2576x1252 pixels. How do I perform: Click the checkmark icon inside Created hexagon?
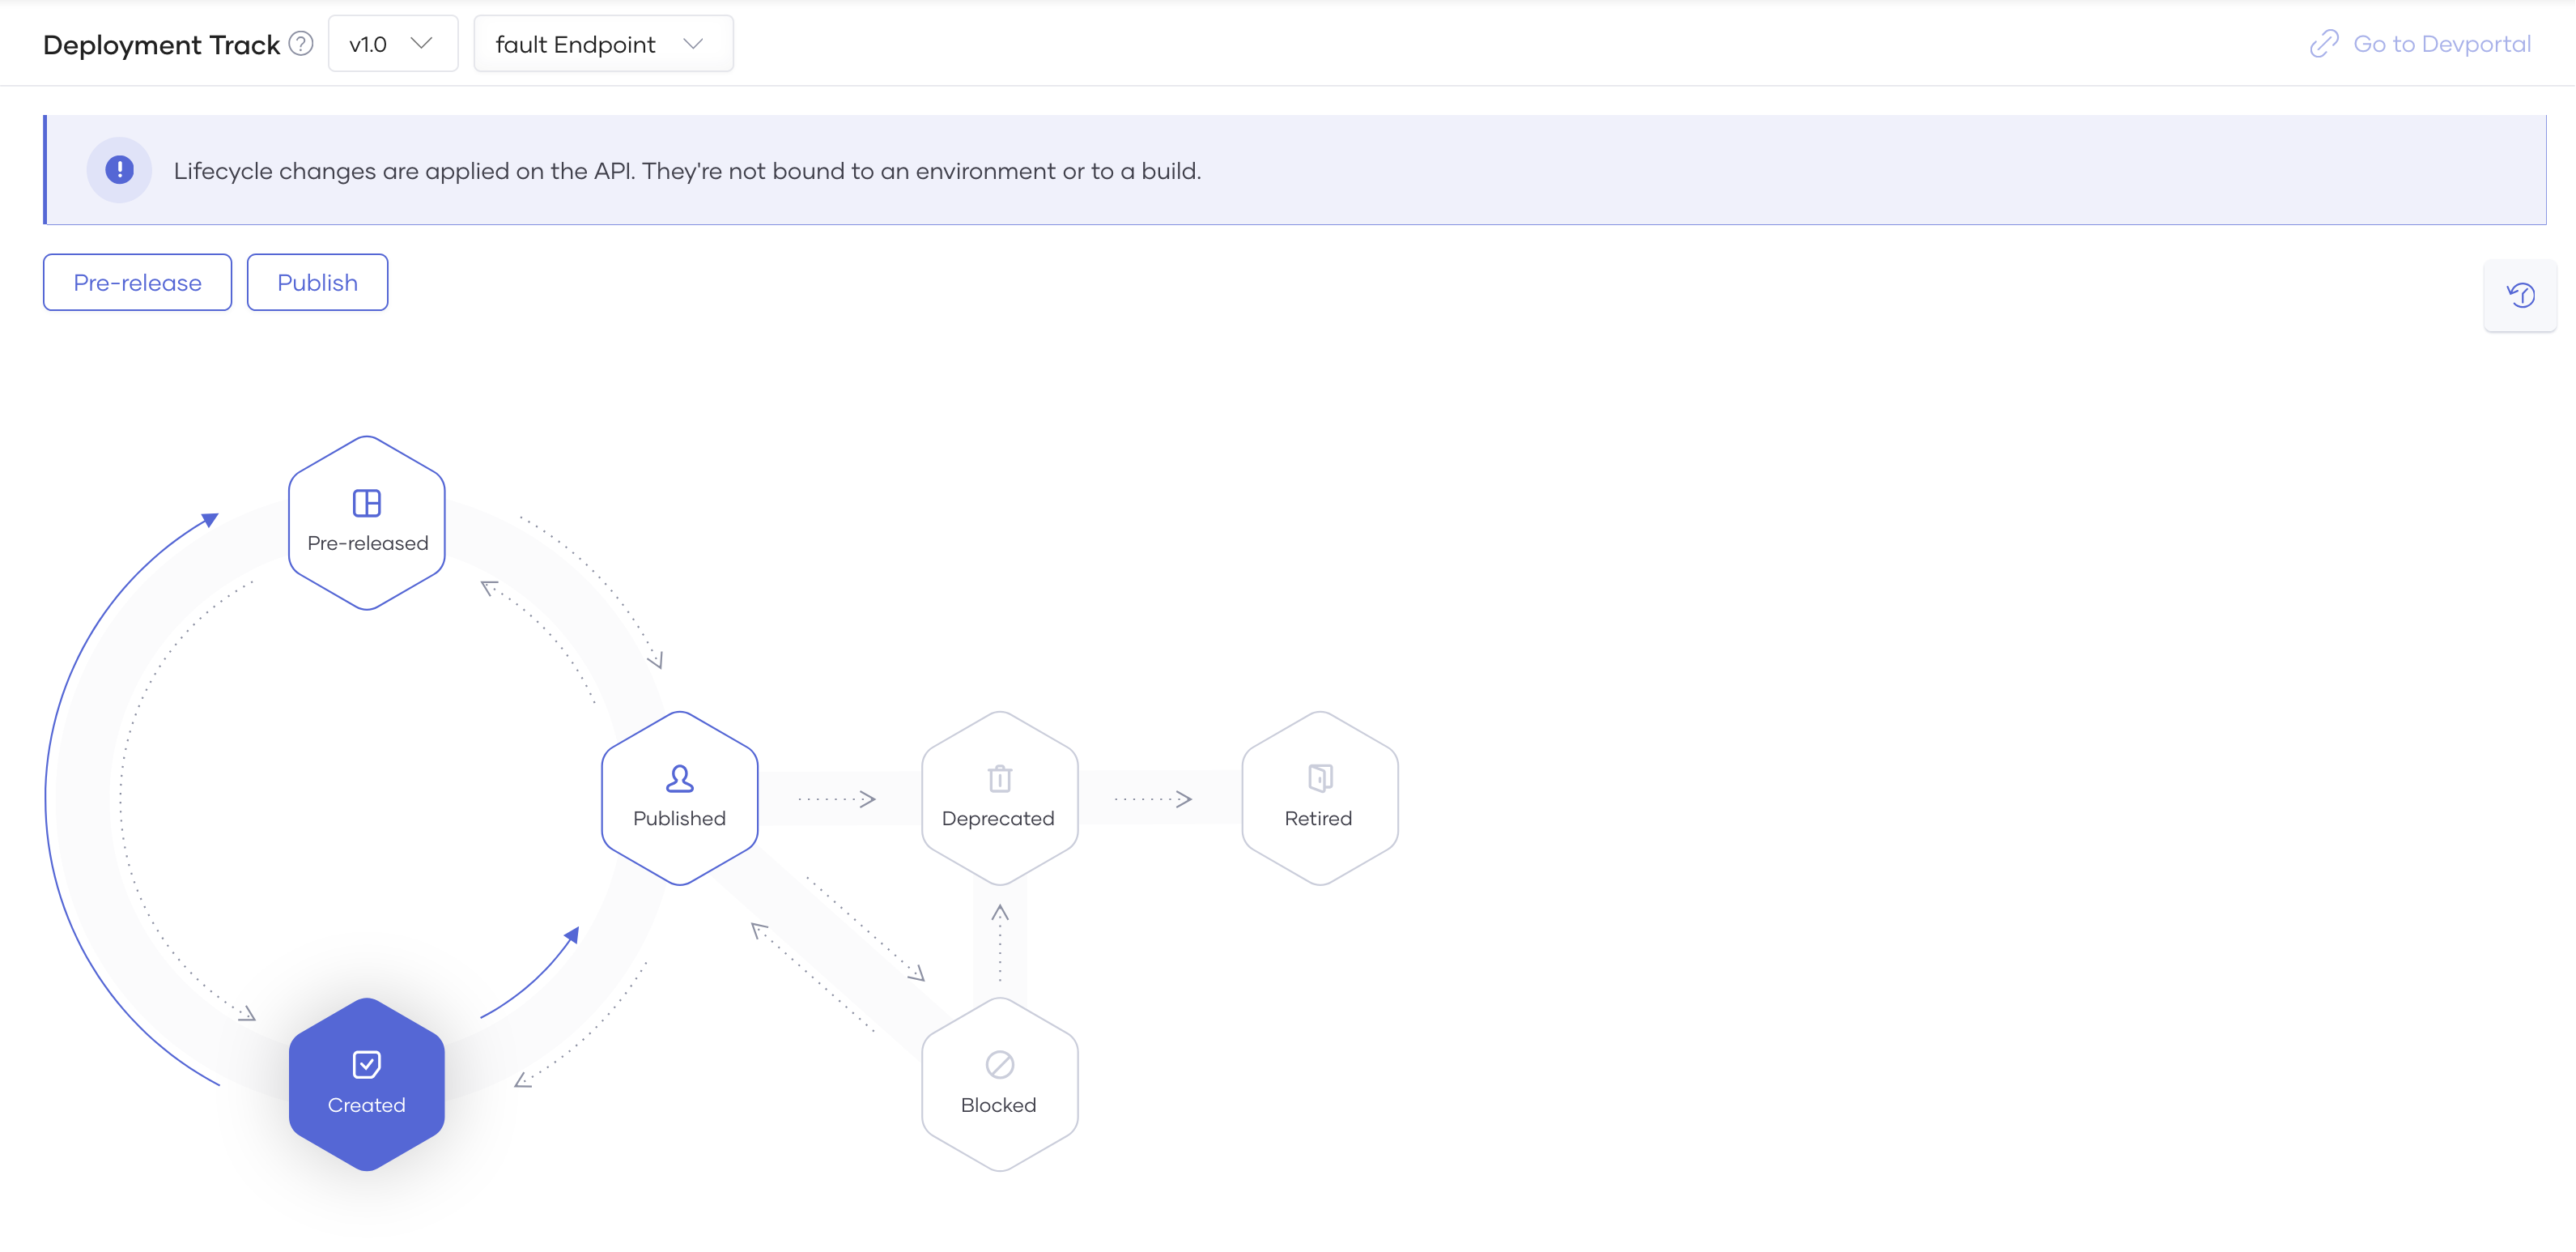[x=366, y=1064]
